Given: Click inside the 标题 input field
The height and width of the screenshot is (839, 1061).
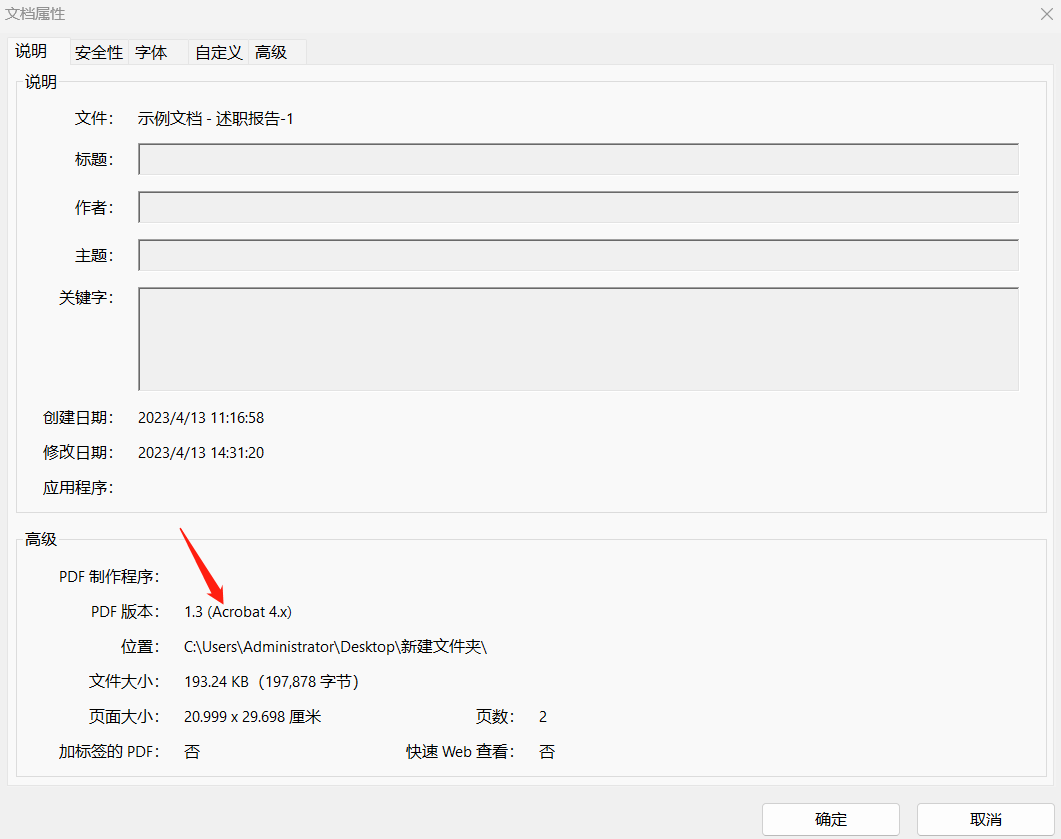Looking at the screenshot, I should 580,158.
